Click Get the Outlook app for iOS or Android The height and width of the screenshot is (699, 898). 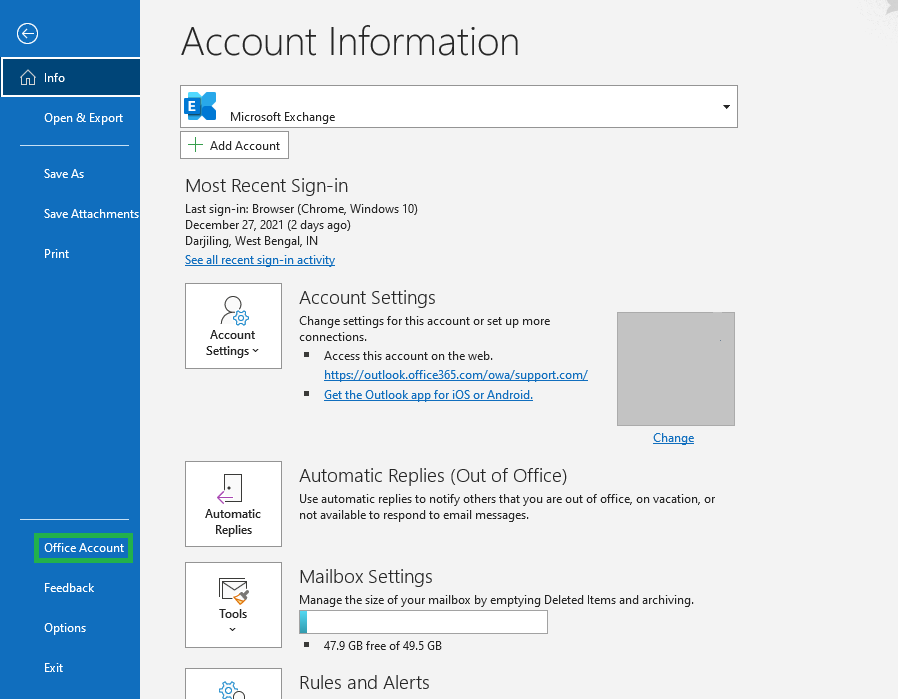[x=428, y=395]
